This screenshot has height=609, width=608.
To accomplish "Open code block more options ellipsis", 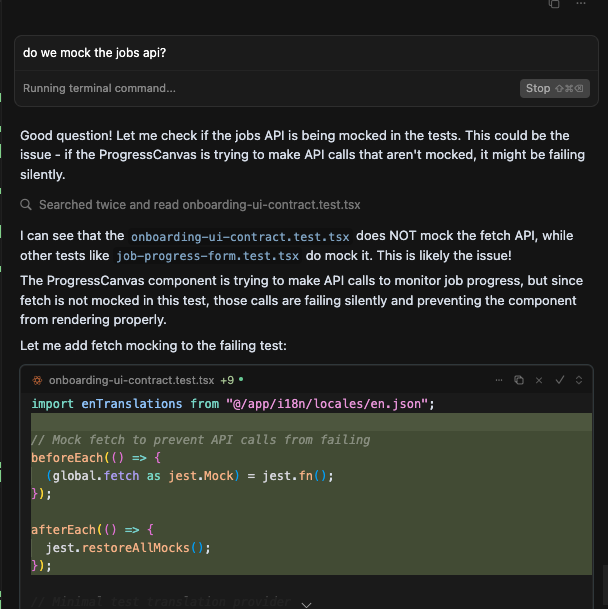I will pyautogui.click(x=499, y=380).
